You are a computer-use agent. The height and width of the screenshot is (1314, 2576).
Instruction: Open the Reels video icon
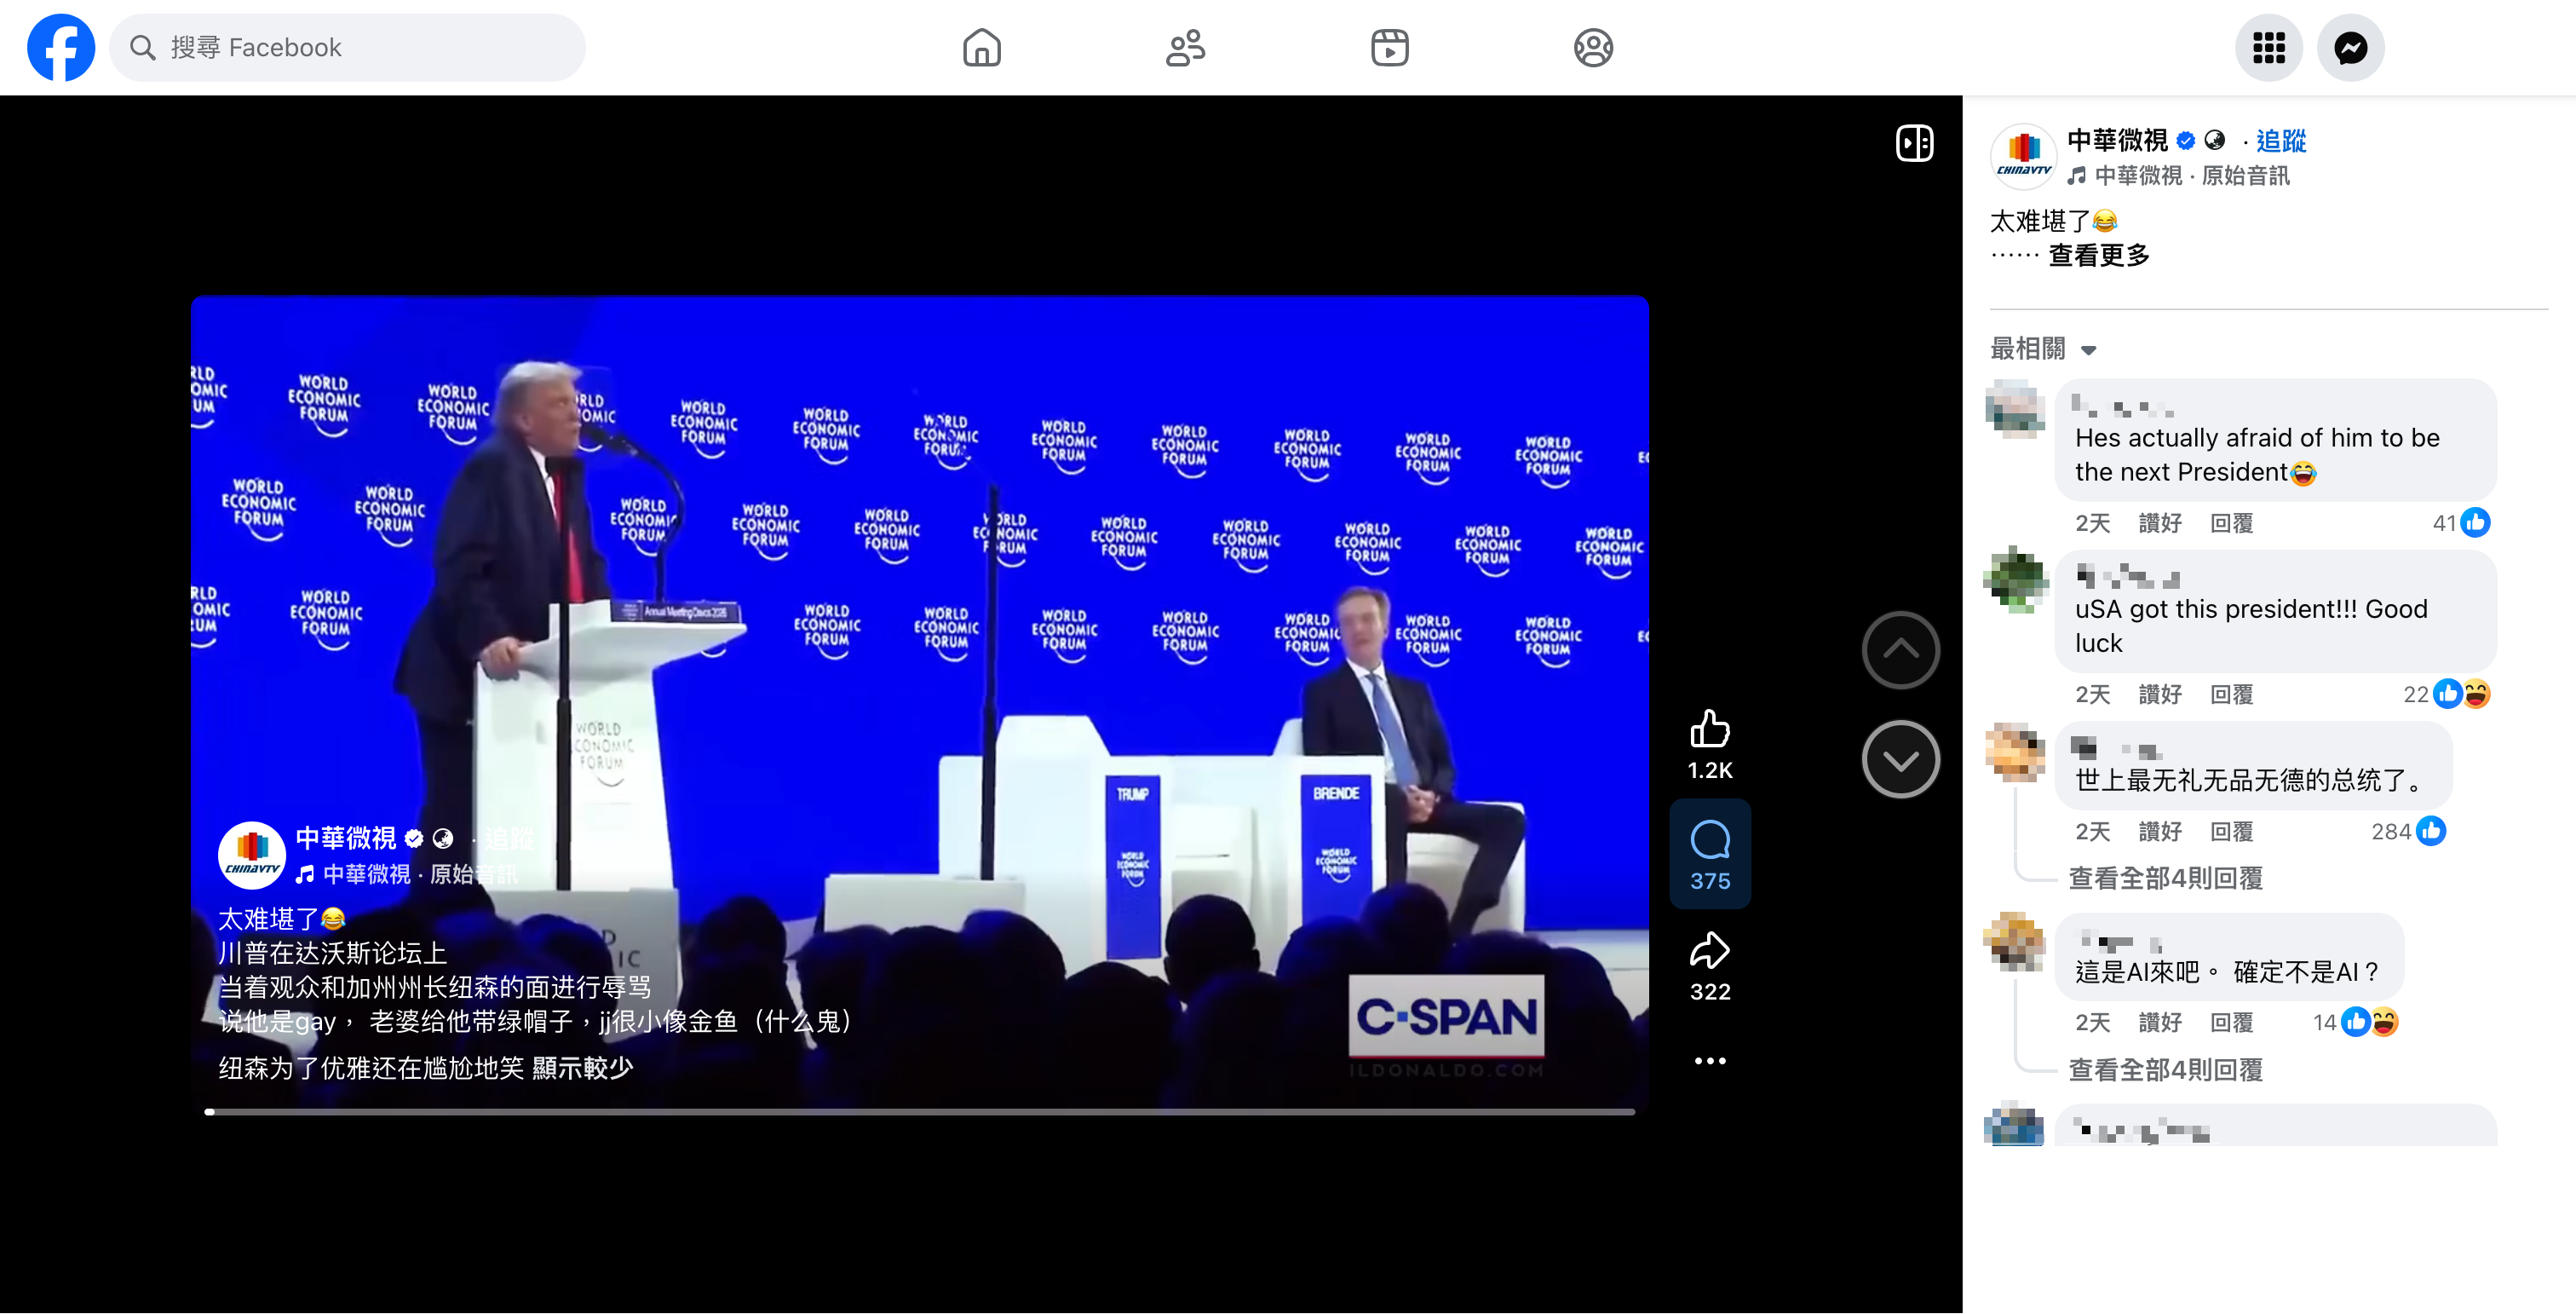pyautogui.click(x=1389, y=47)
